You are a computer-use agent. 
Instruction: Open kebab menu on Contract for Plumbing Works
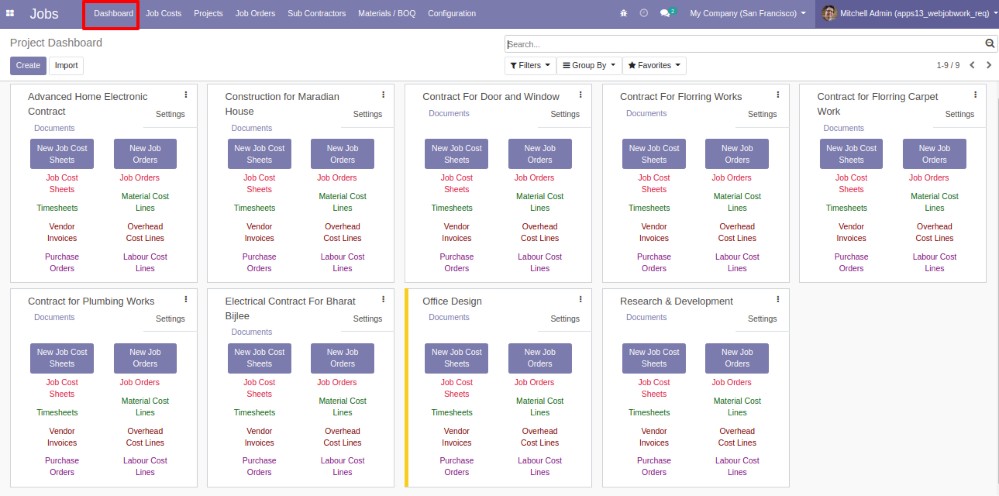pyautogui.click(x=185, y=299)
